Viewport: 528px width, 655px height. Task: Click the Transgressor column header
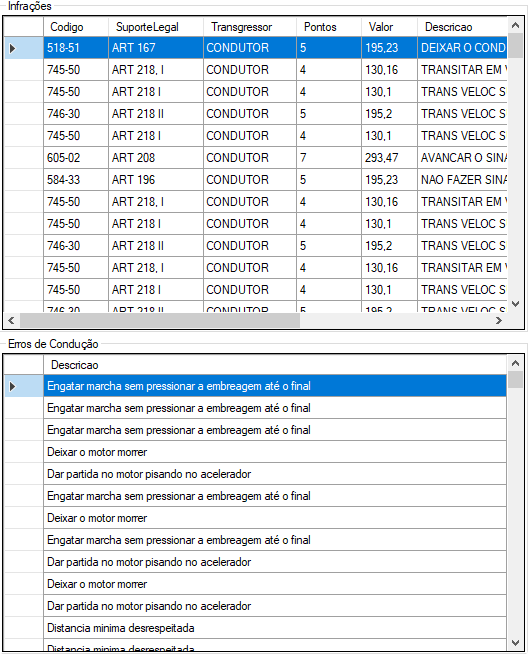point(250,27)
